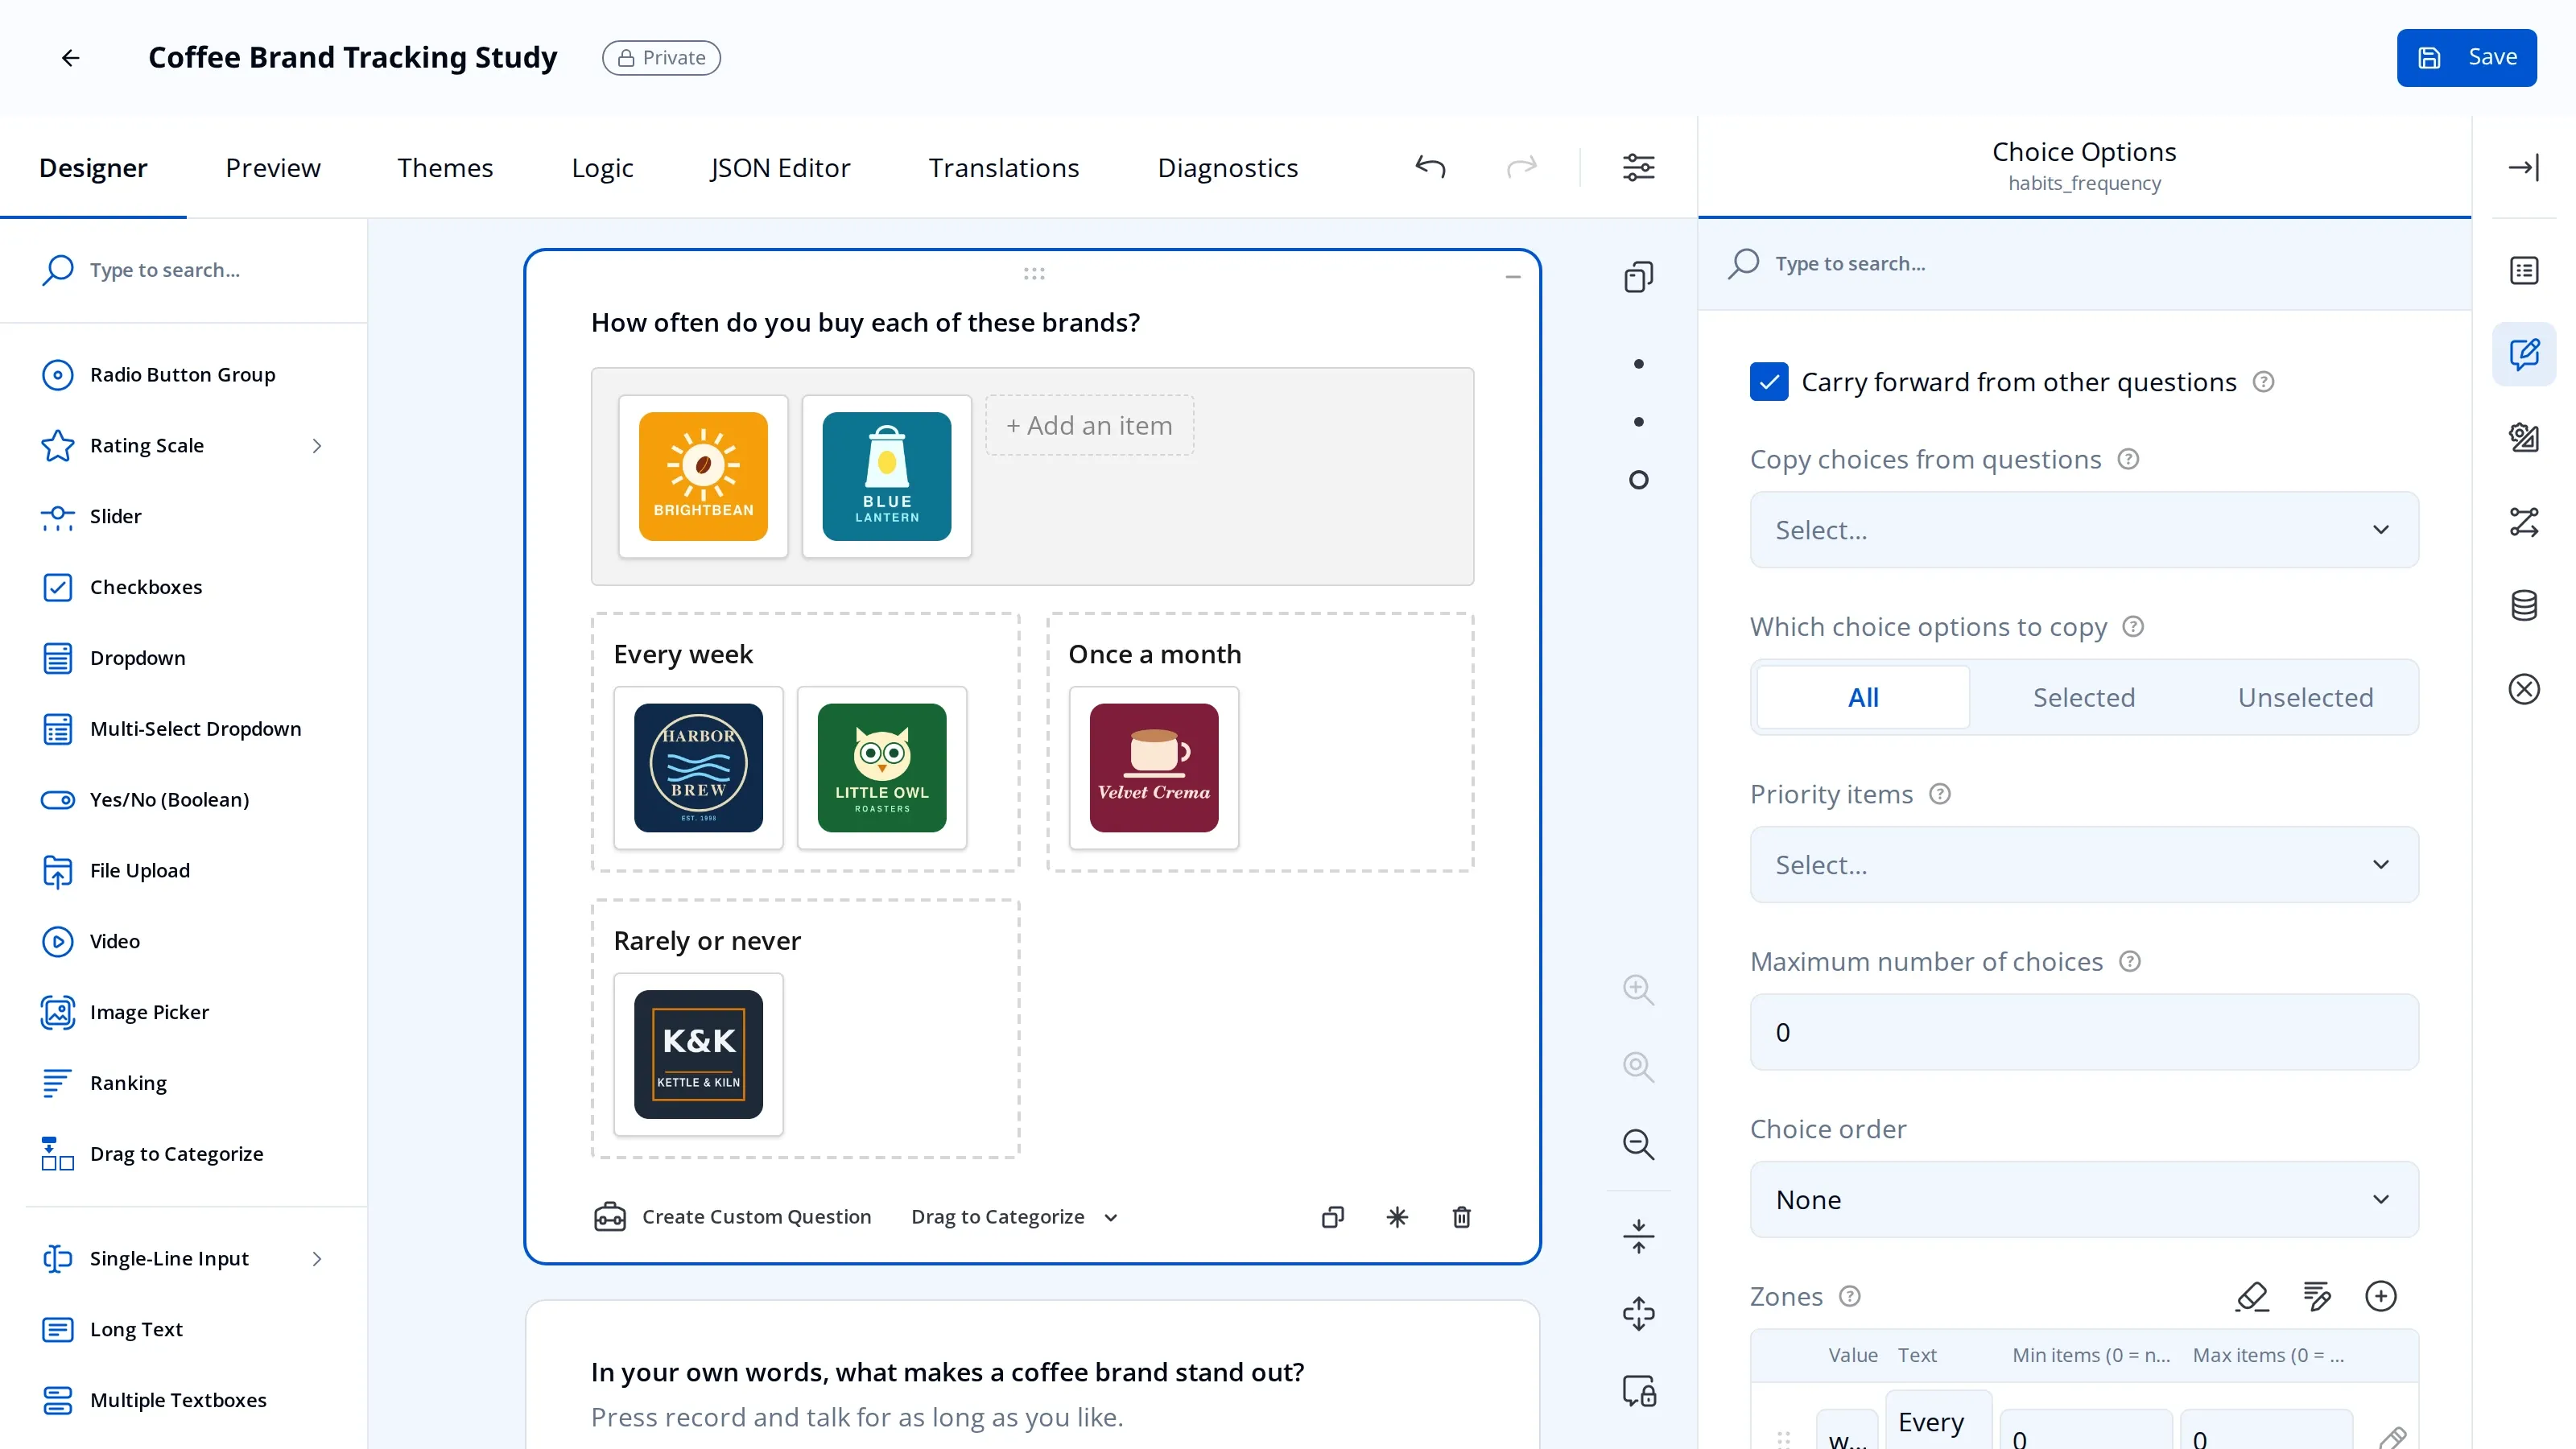Focus the toolbox search field
The height and width of the screenshot is (1449, 2576).
pos(184,270)
